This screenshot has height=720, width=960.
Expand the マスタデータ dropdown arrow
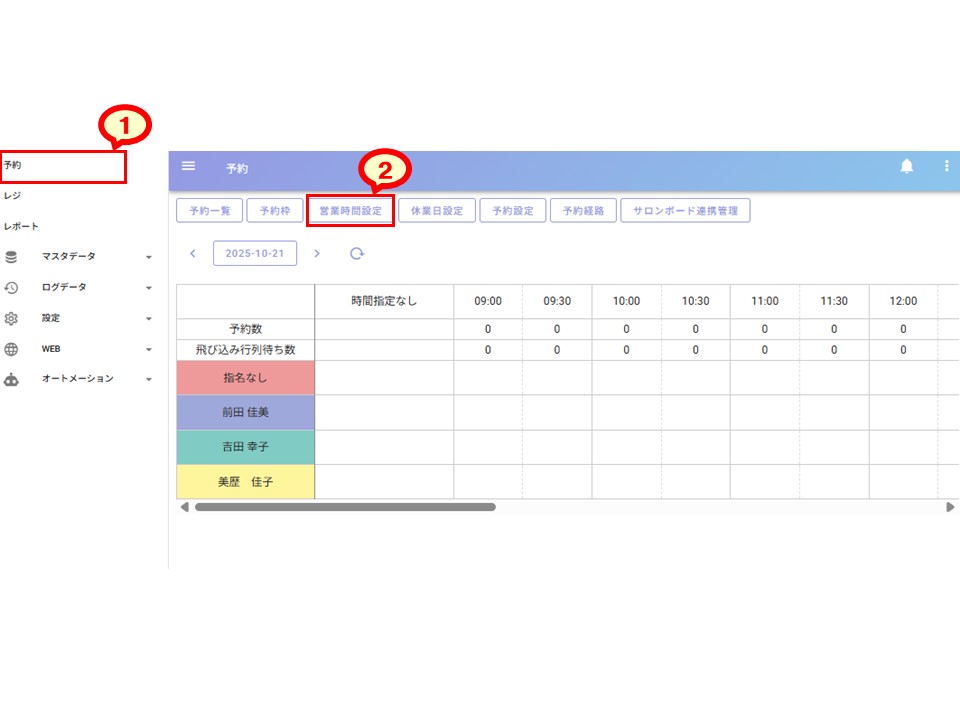149,258
